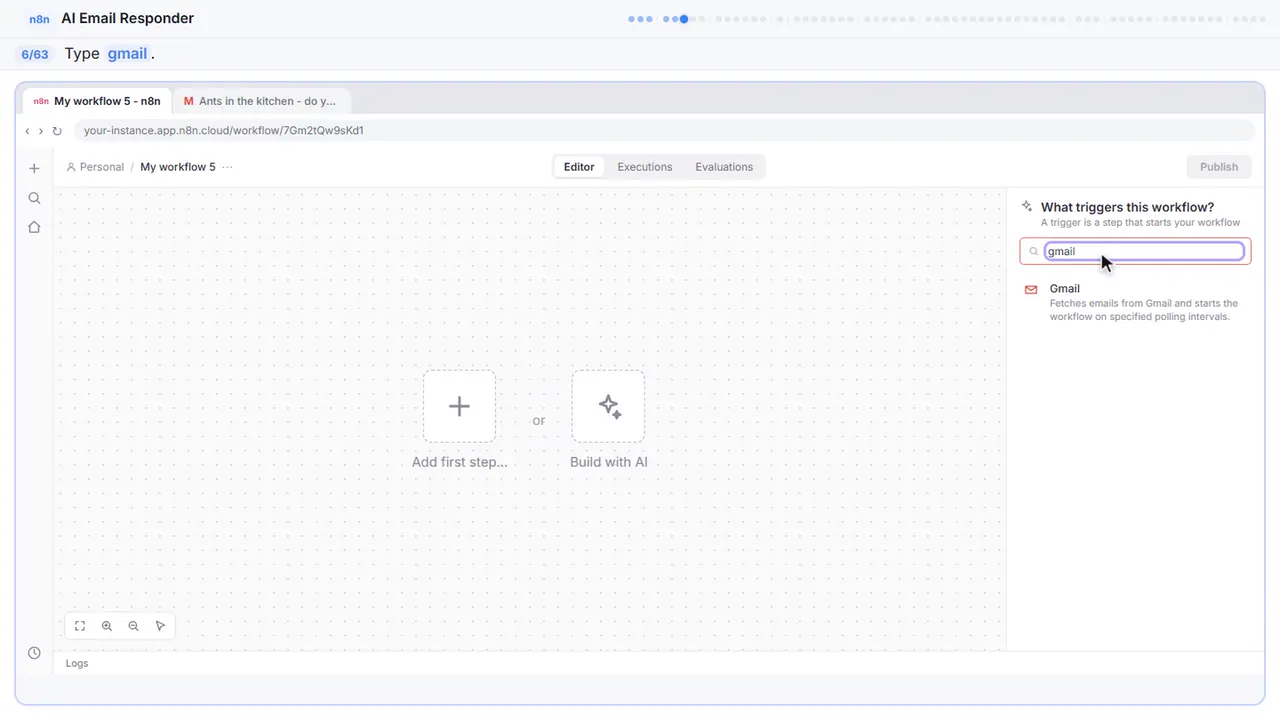The height and width of the screenshot is (720, 1280).
Task: Click the 6/63 step counter badge
Action: [35, 54]
